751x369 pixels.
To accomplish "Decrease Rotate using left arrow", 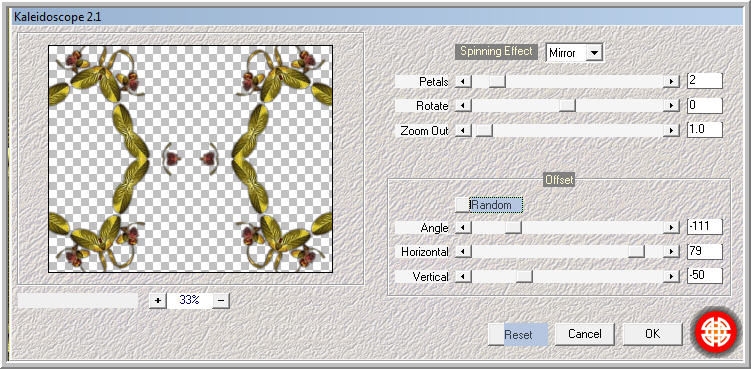I will 463,106.
